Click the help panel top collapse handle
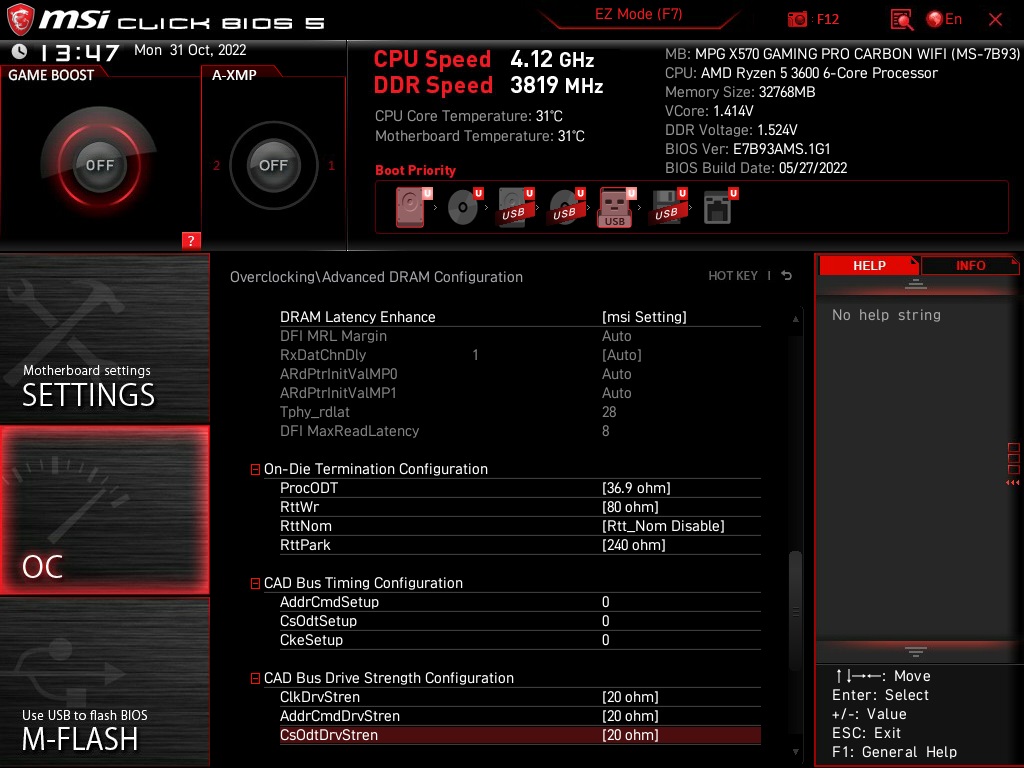Image resolution: width=1024 pixels, height=768 pixels. (x=916, y=284)
